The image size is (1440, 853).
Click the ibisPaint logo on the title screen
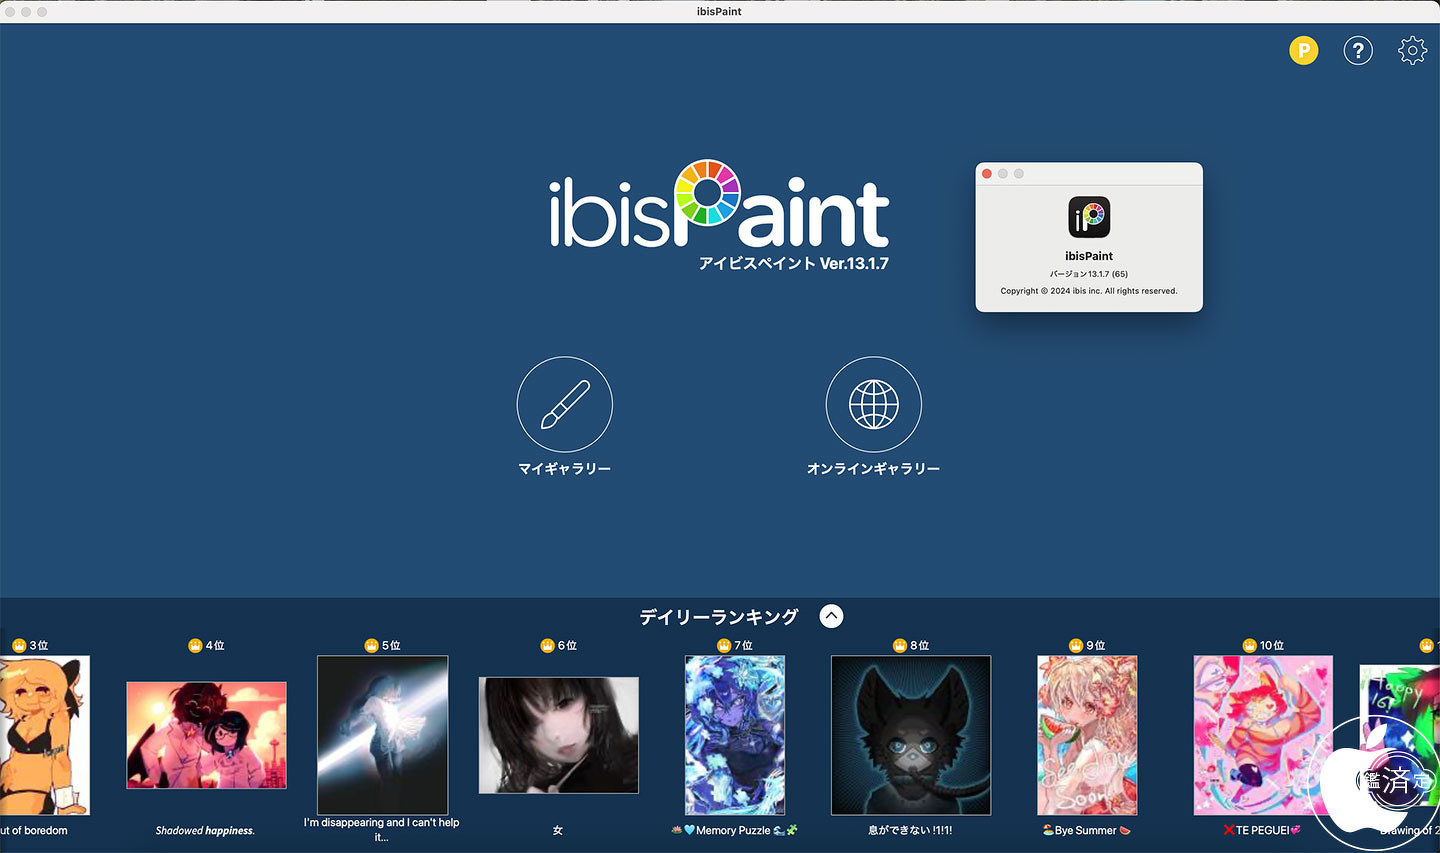click(x=719, y=204)
